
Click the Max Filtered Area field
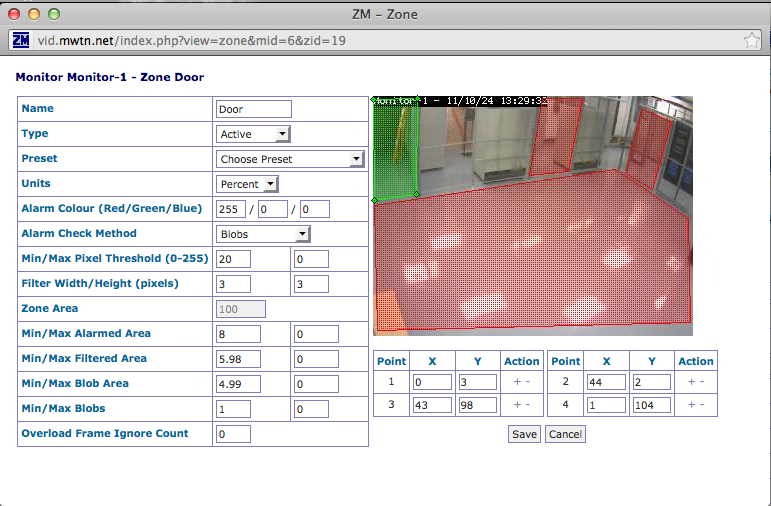(x=316, y=359)
